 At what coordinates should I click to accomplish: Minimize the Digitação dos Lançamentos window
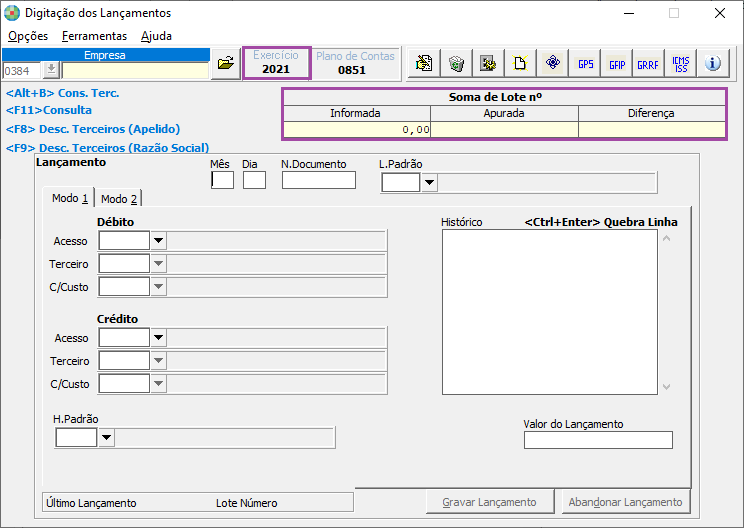629,13
